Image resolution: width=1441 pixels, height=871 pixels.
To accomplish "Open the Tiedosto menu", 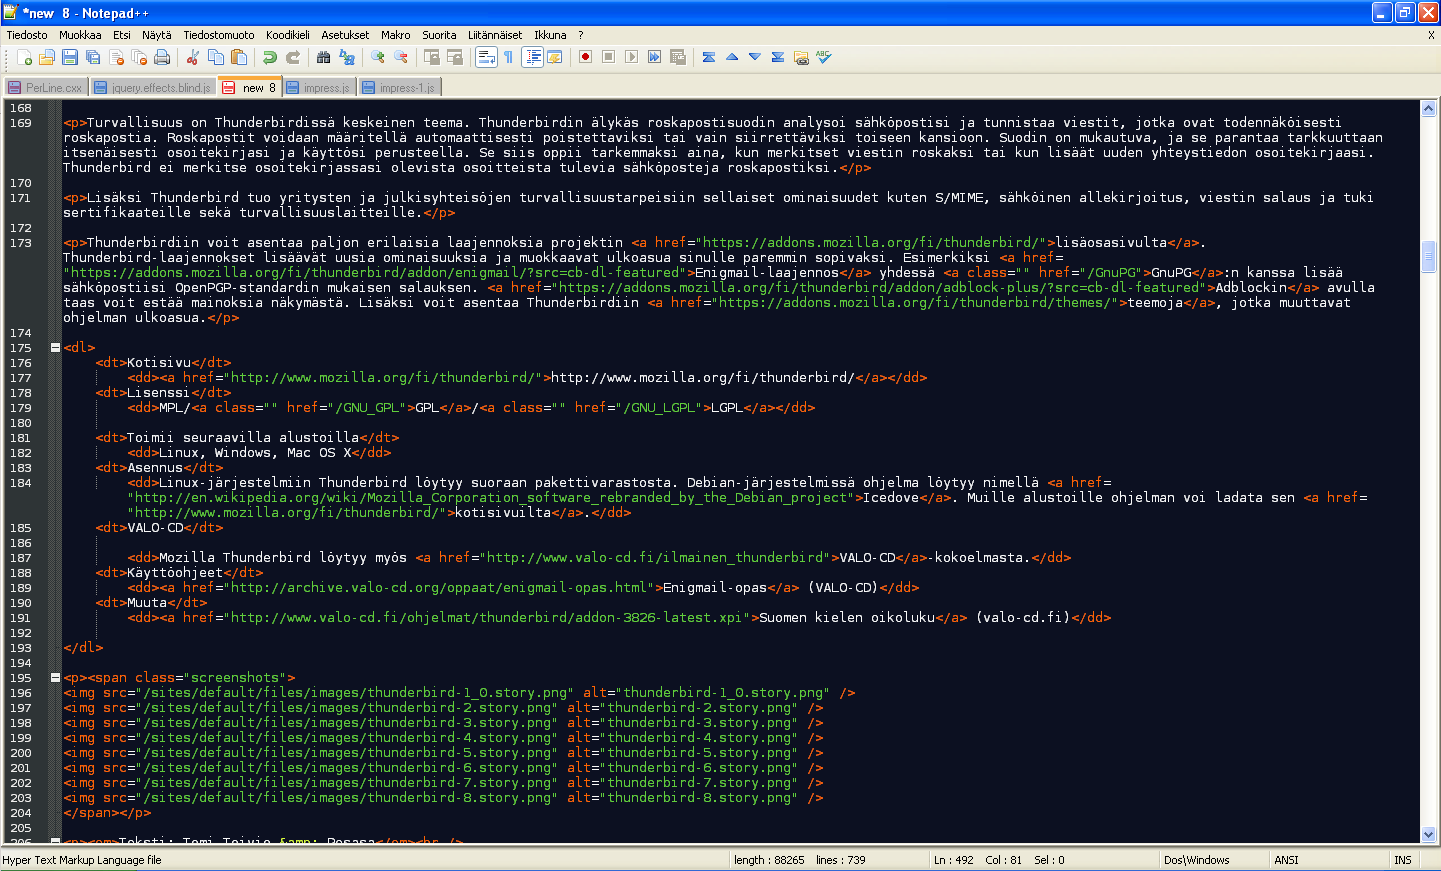I will [27, 35].
